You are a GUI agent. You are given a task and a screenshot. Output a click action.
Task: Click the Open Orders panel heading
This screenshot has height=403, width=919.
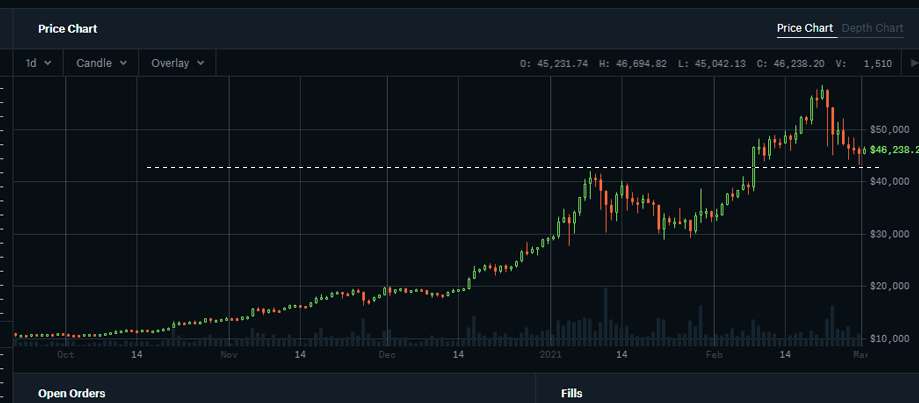point(72,394)
